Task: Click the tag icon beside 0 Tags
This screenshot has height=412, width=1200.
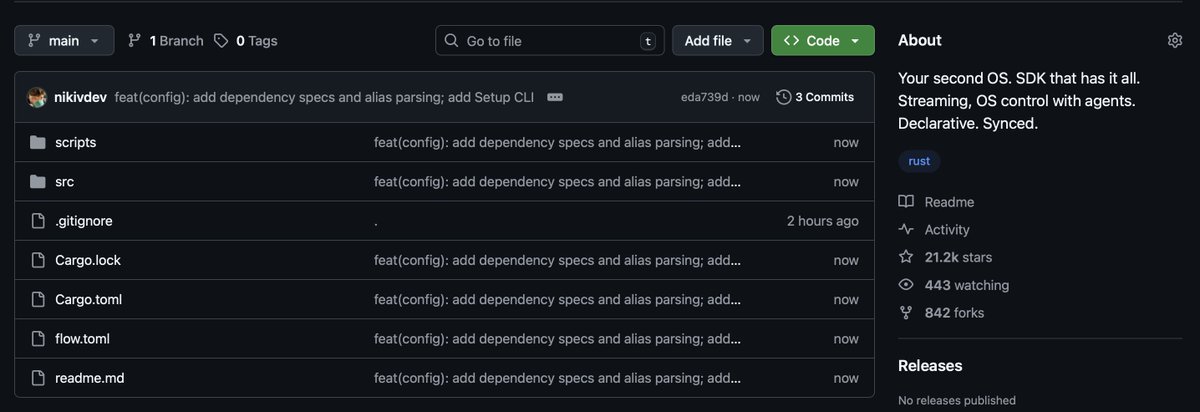Action: tap(222, 41)
